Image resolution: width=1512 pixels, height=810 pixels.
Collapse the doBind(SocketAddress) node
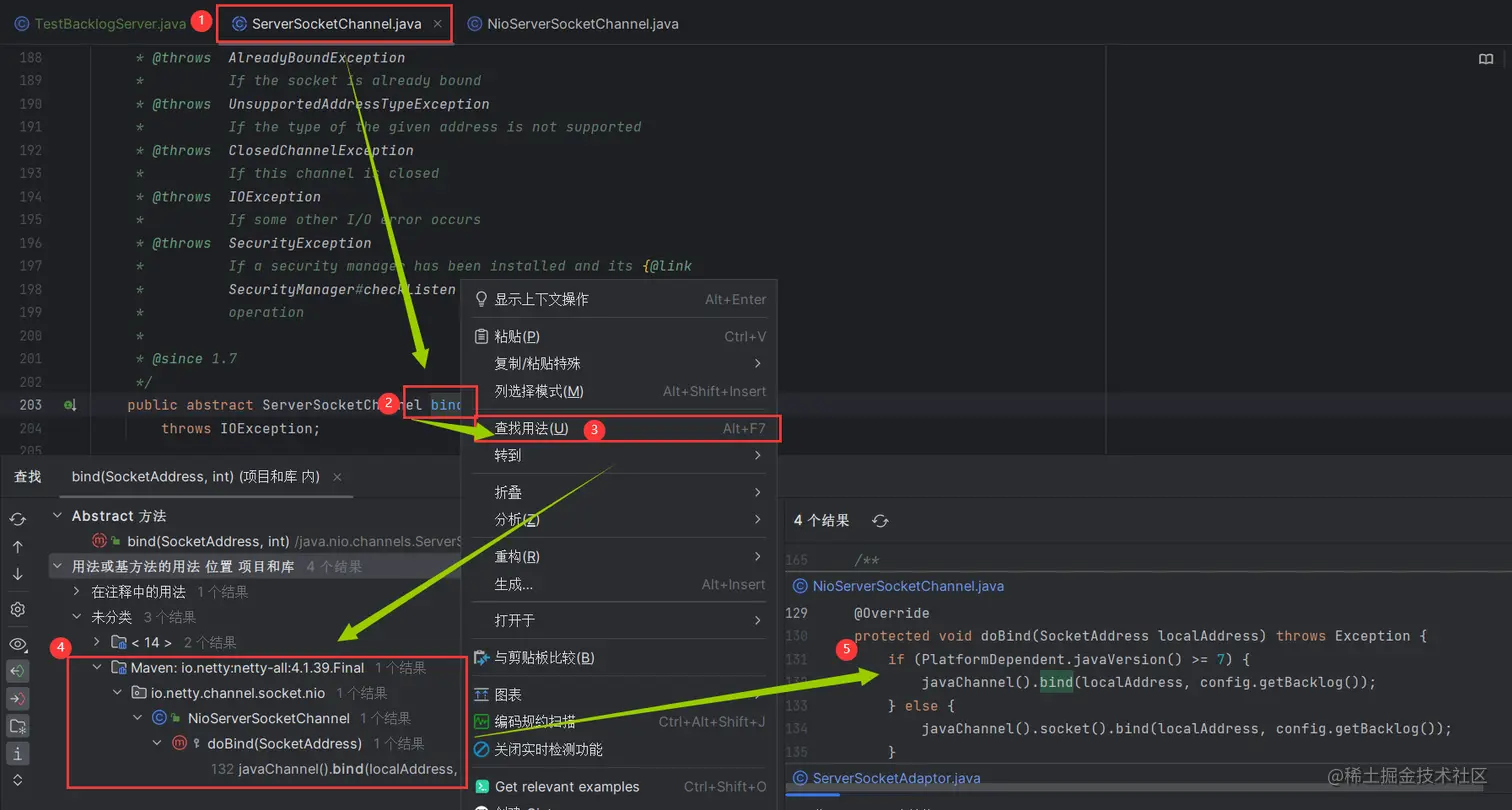coord(157,743)
